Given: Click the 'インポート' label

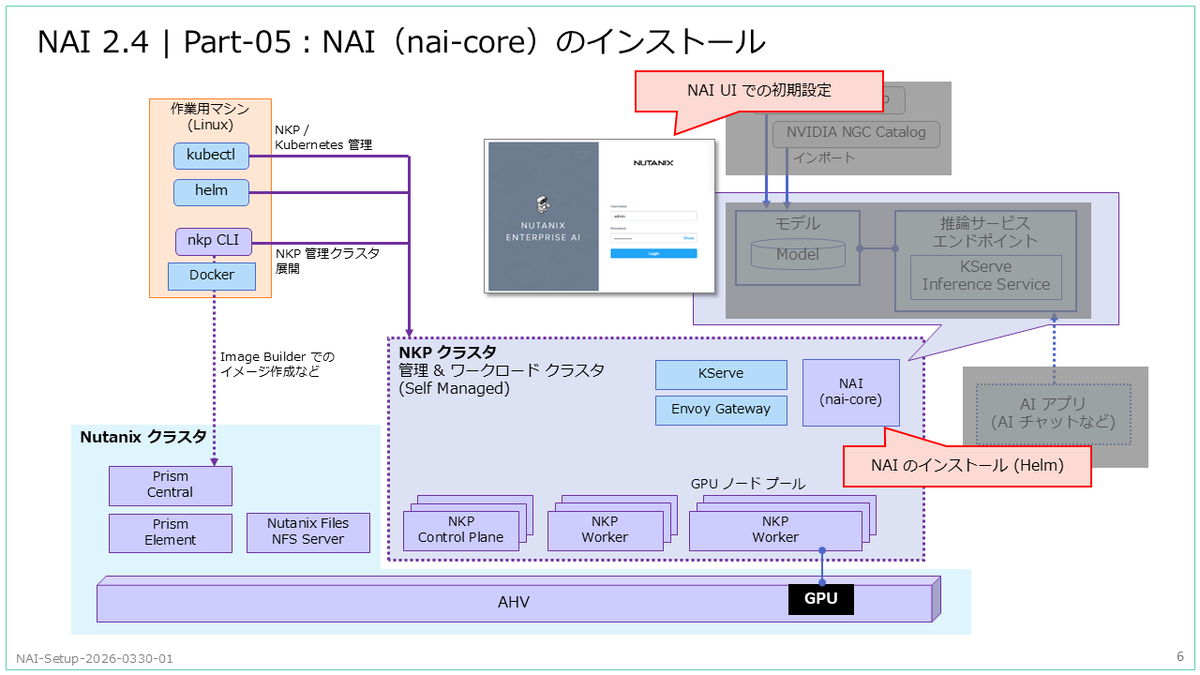Looking at the screenshot, I should click(825, 158).
